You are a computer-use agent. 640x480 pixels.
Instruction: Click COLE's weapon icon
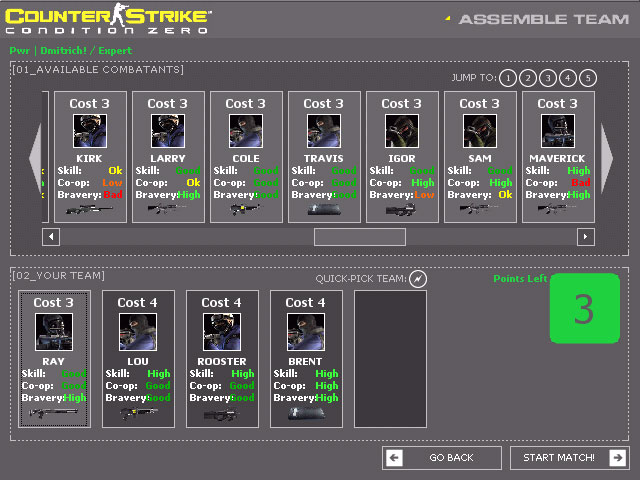pos(245,209)
